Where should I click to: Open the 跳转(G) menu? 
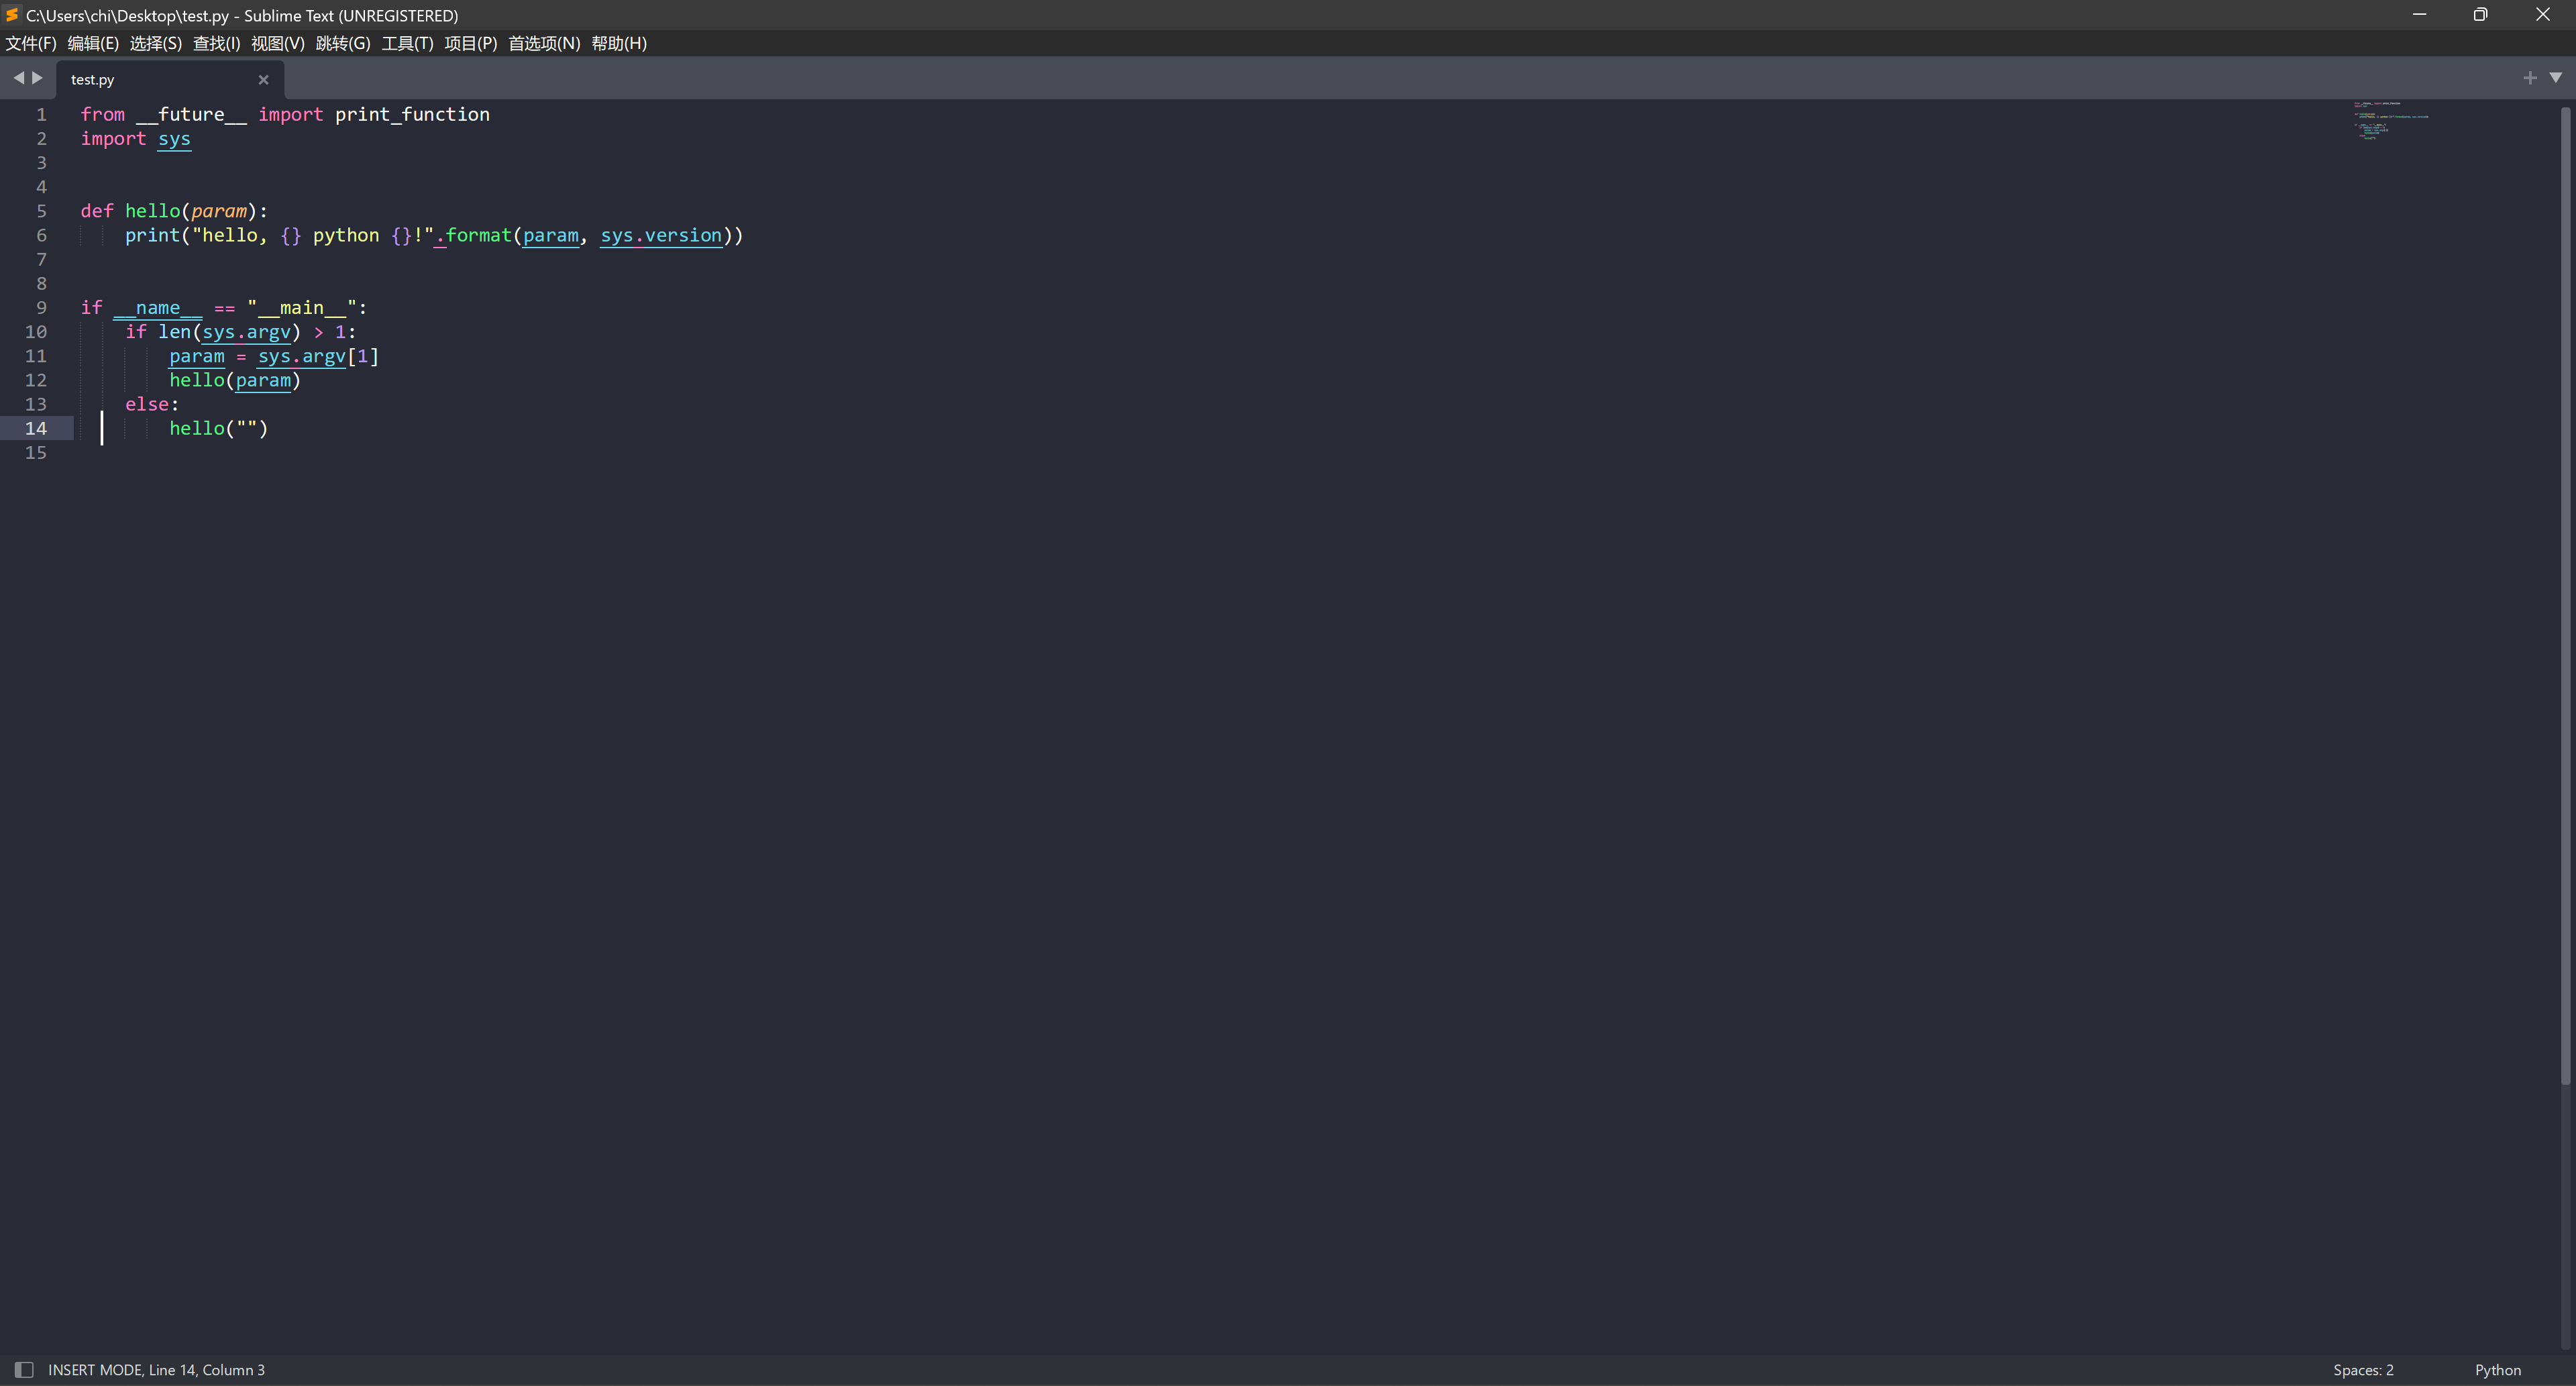point(342,43)
